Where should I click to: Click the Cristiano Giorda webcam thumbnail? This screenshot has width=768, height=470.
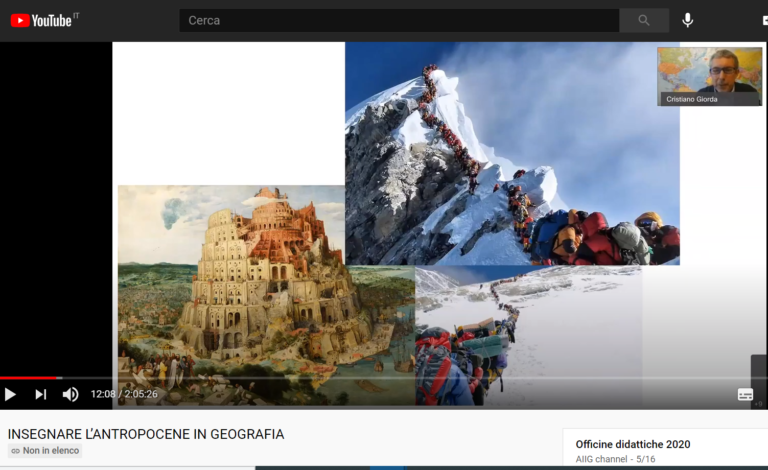709,76
